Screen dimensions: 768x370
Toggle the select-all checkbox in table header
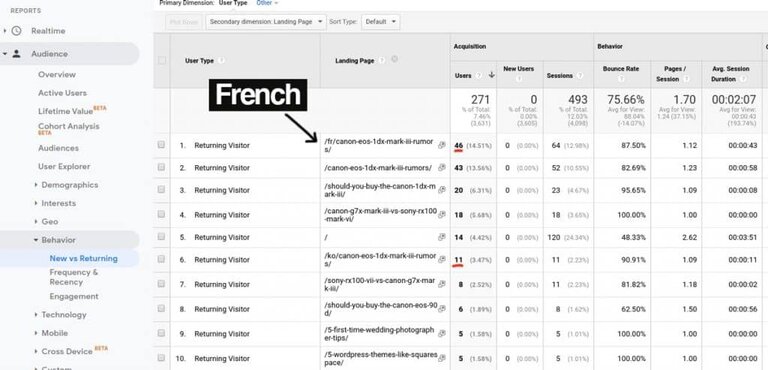click(x=162, y=60)
